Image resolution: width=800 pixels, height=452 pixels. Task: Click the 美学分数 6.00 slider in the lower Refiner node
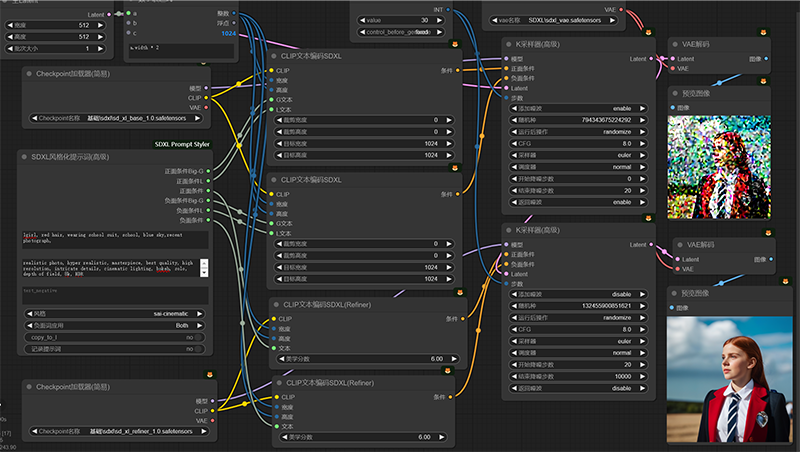tap(363, 437)
